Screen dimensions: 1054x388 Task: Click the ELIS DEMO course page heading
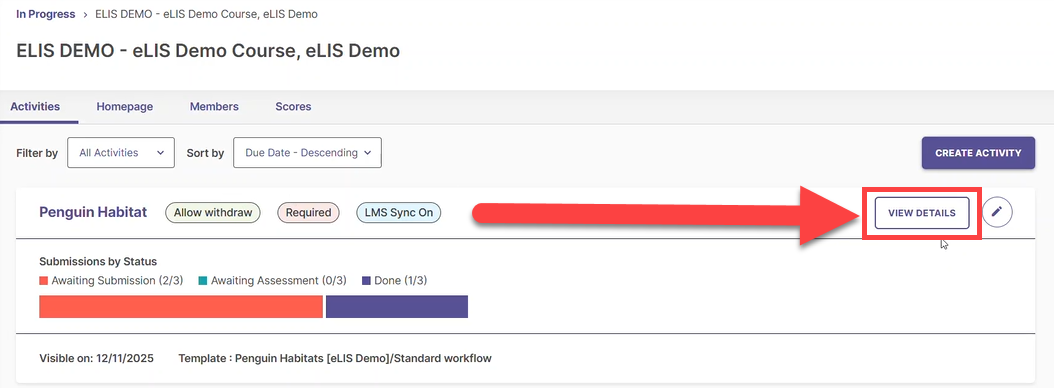coord(208,50)
